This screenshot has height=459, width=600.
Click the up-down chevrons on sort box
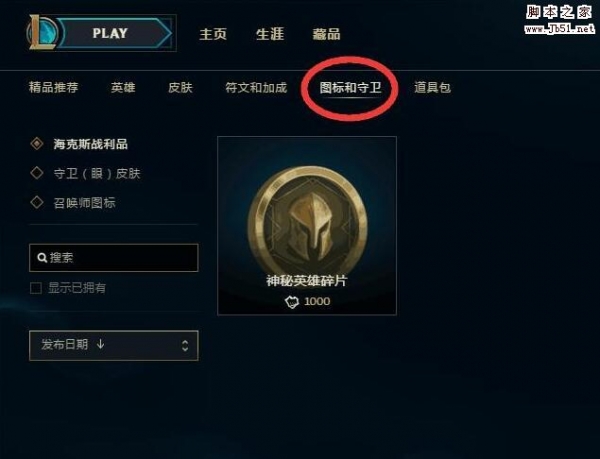185,345
